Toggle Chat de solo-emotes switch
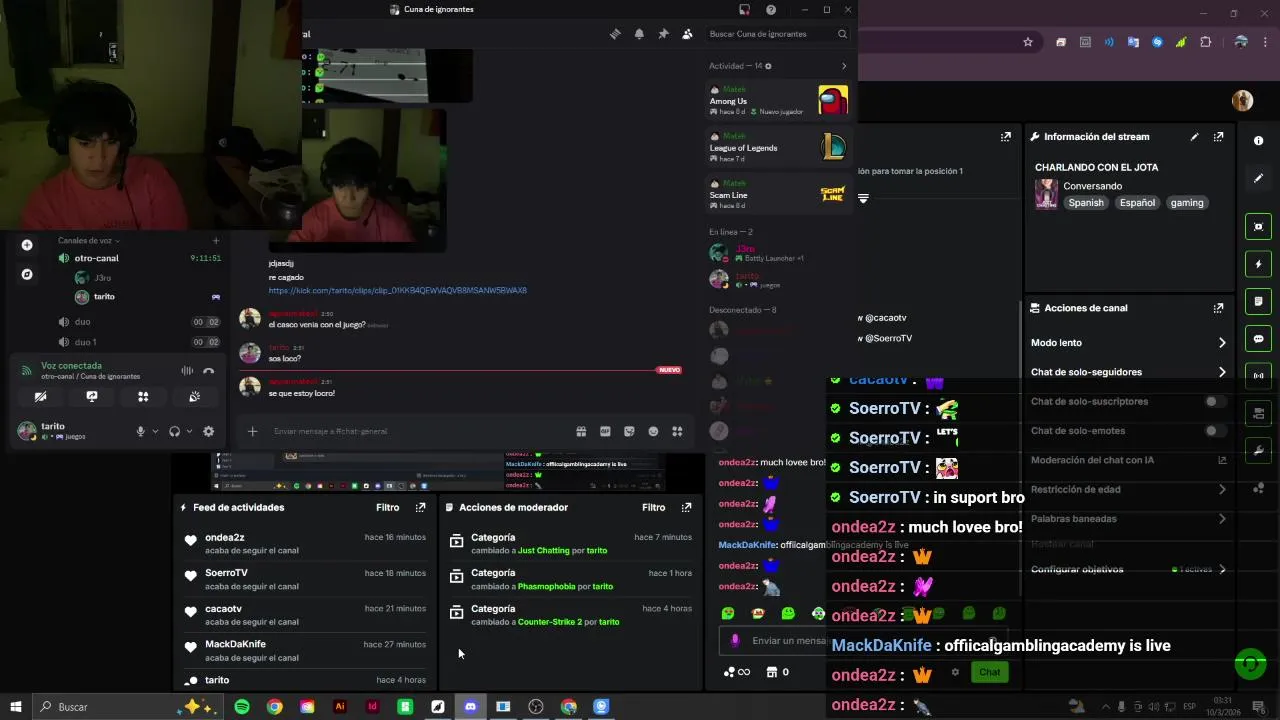Viewport: 1280px width, 720px height. [1214, 431]
